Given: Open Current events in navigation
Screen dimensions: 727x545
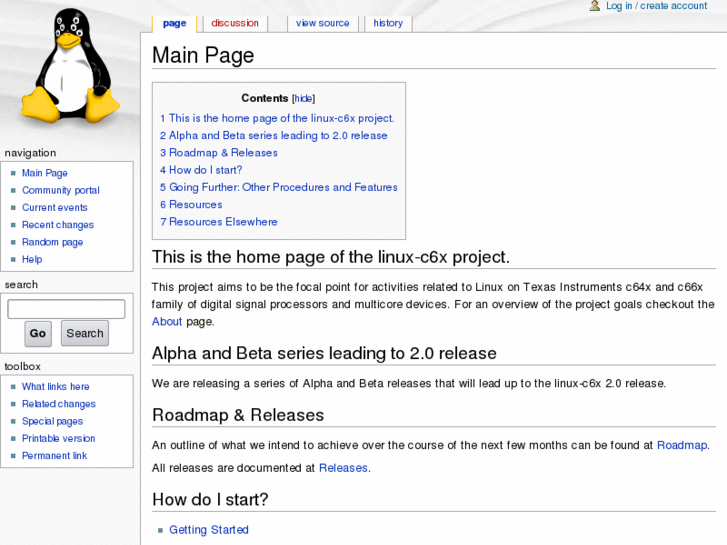Looking at the screenshot, I should coord(55,207).
